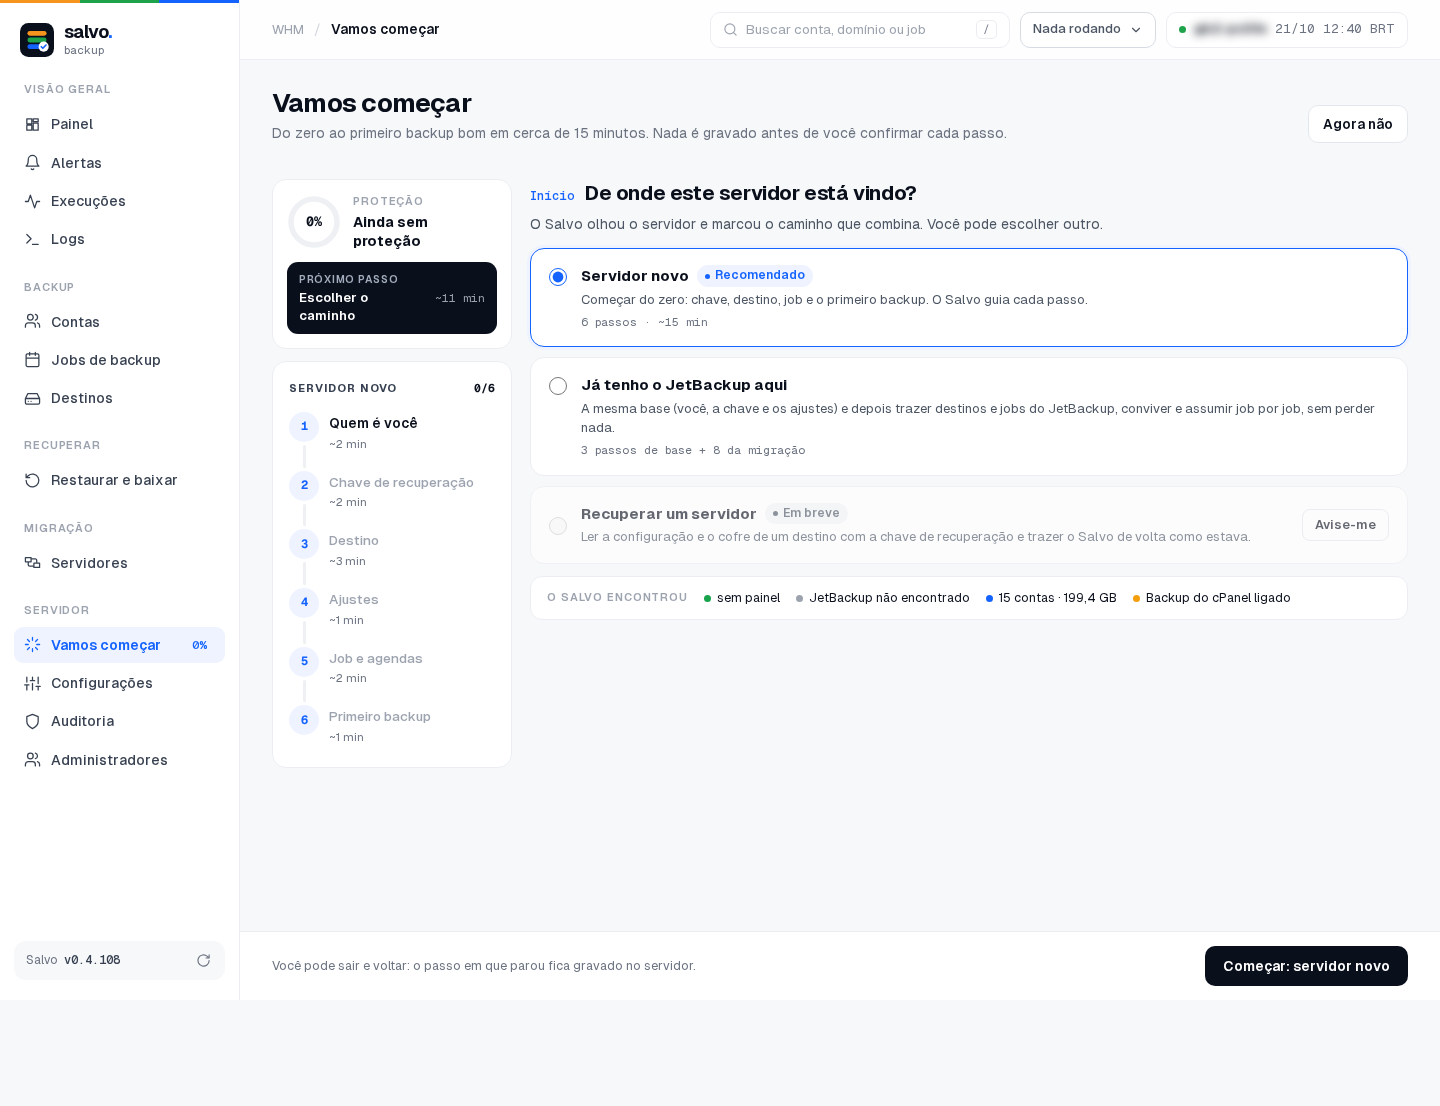
Task: Click the 0% protection progress ring
Action: tap(314, 222)
